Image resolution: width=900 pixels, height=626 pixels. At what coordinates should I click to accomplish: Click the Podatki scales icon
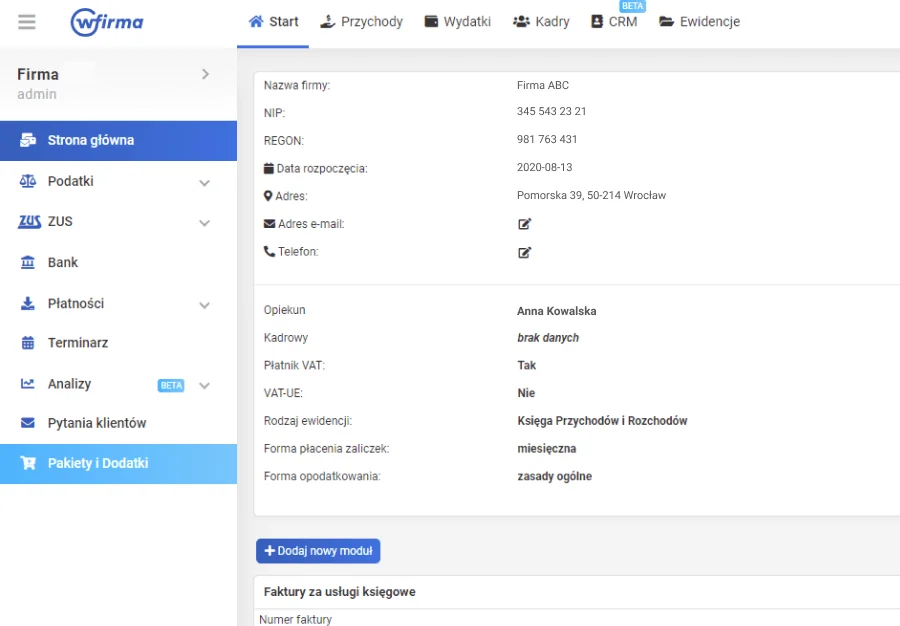28,181
